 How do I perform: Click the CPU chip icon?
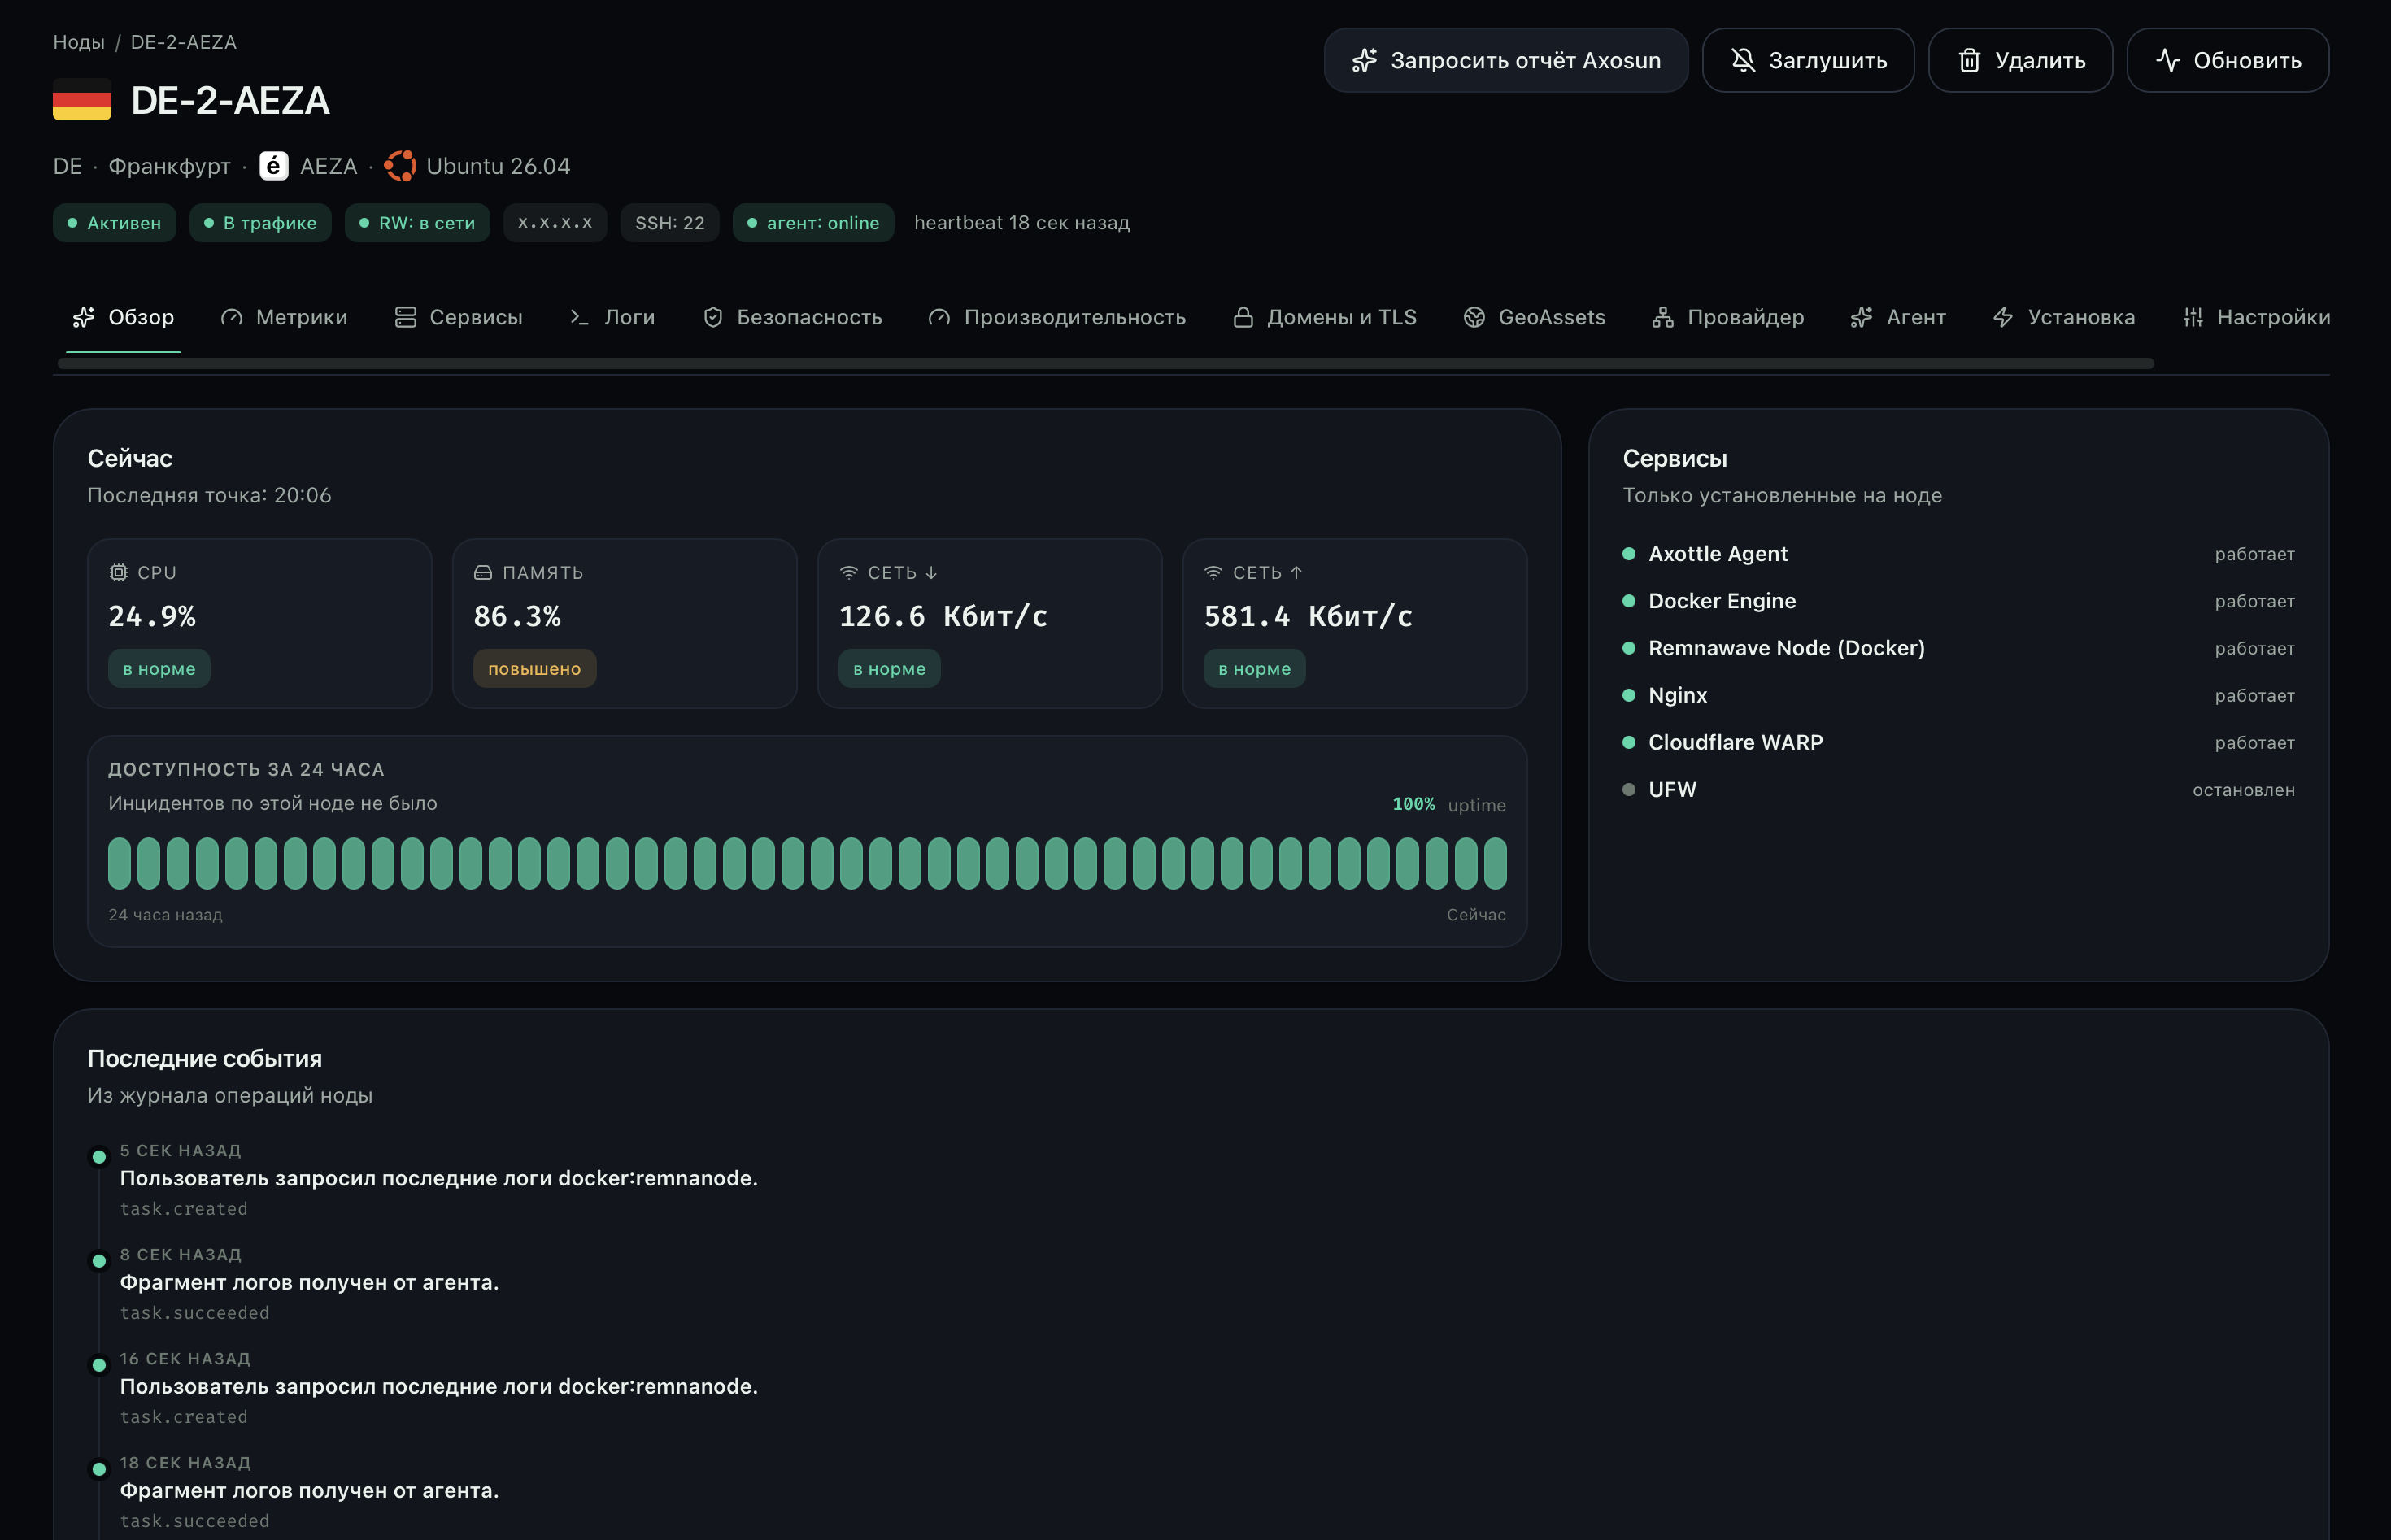[118, 572]
